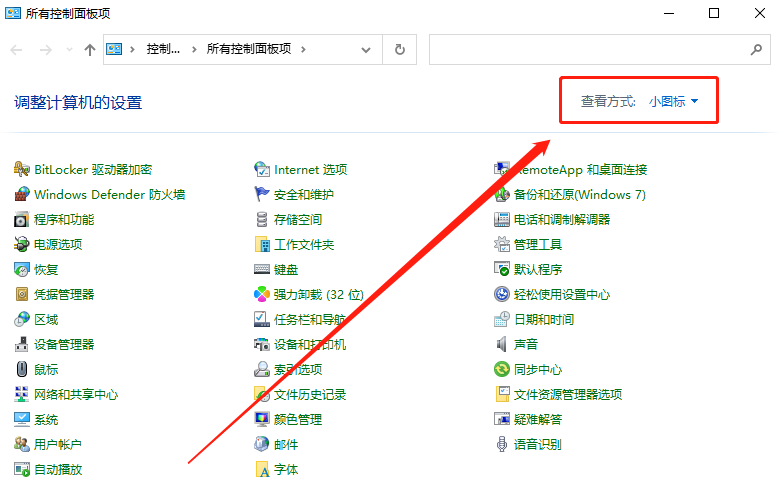The height and width of the screenshot is (502, 778).
Task: Click the 语音识别 microphone icon
Action: [502, 445]
